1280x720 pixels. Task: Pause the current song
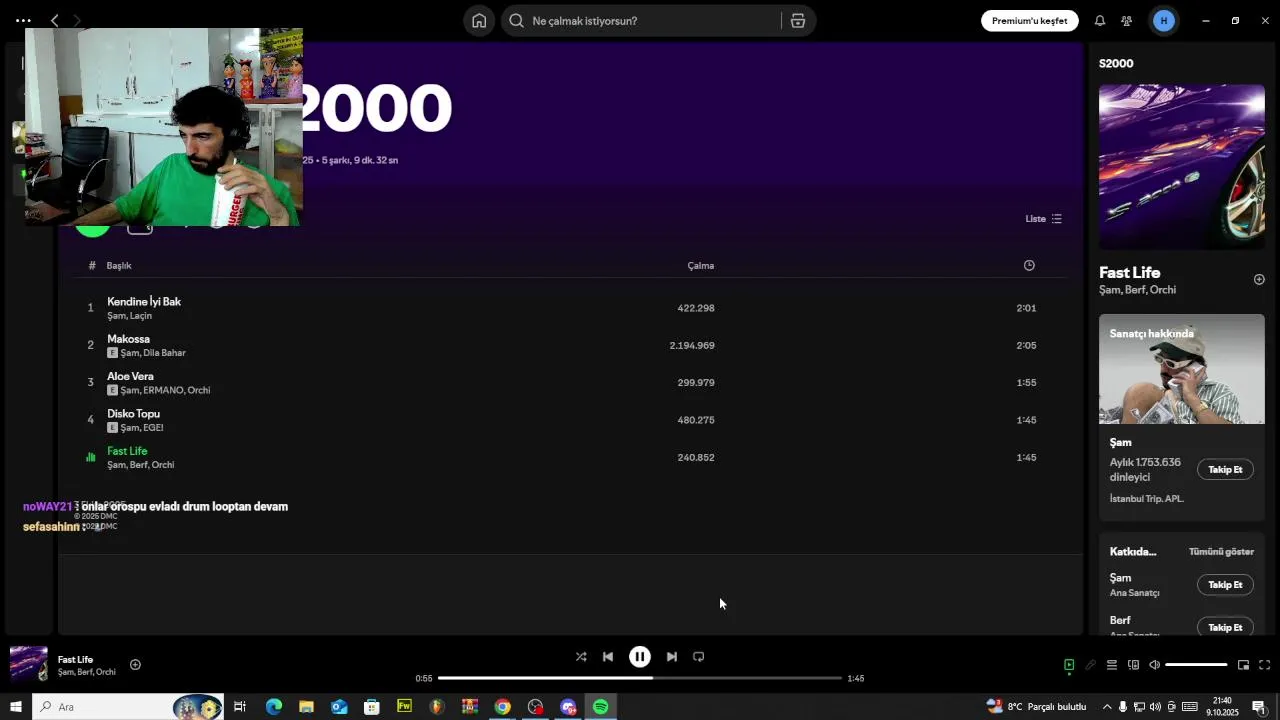coord(640,657)
